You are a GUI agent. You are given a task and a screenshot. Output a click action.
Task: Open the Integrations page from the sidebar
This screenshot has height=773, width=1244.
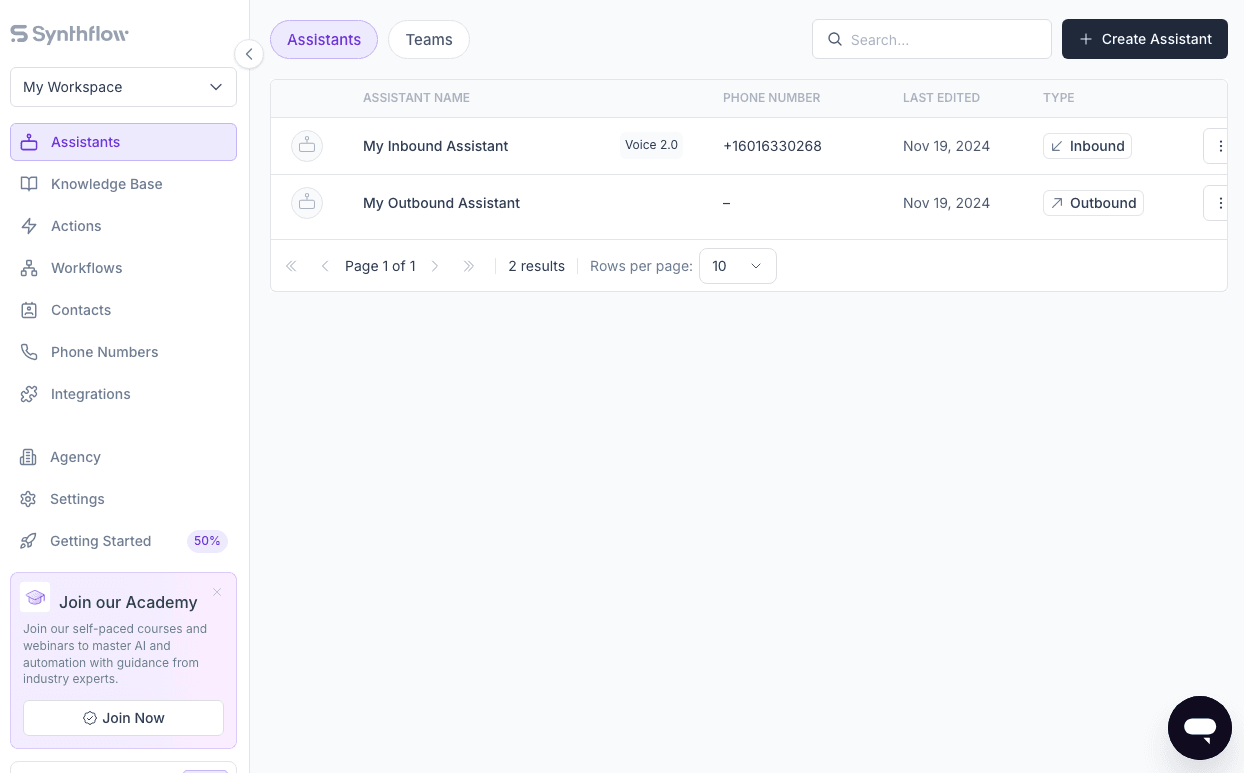click(90, 394)
